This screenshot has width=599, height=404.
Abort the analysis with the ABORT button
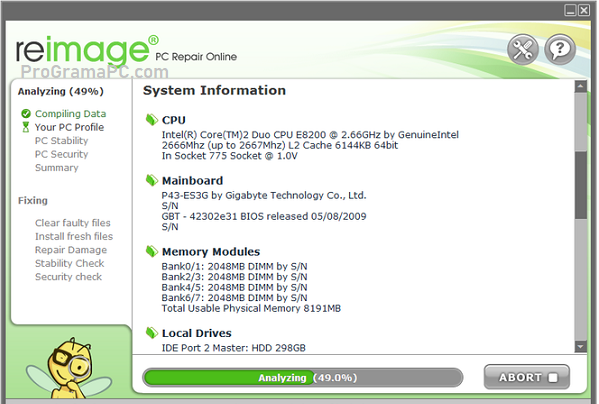(526, 377)
